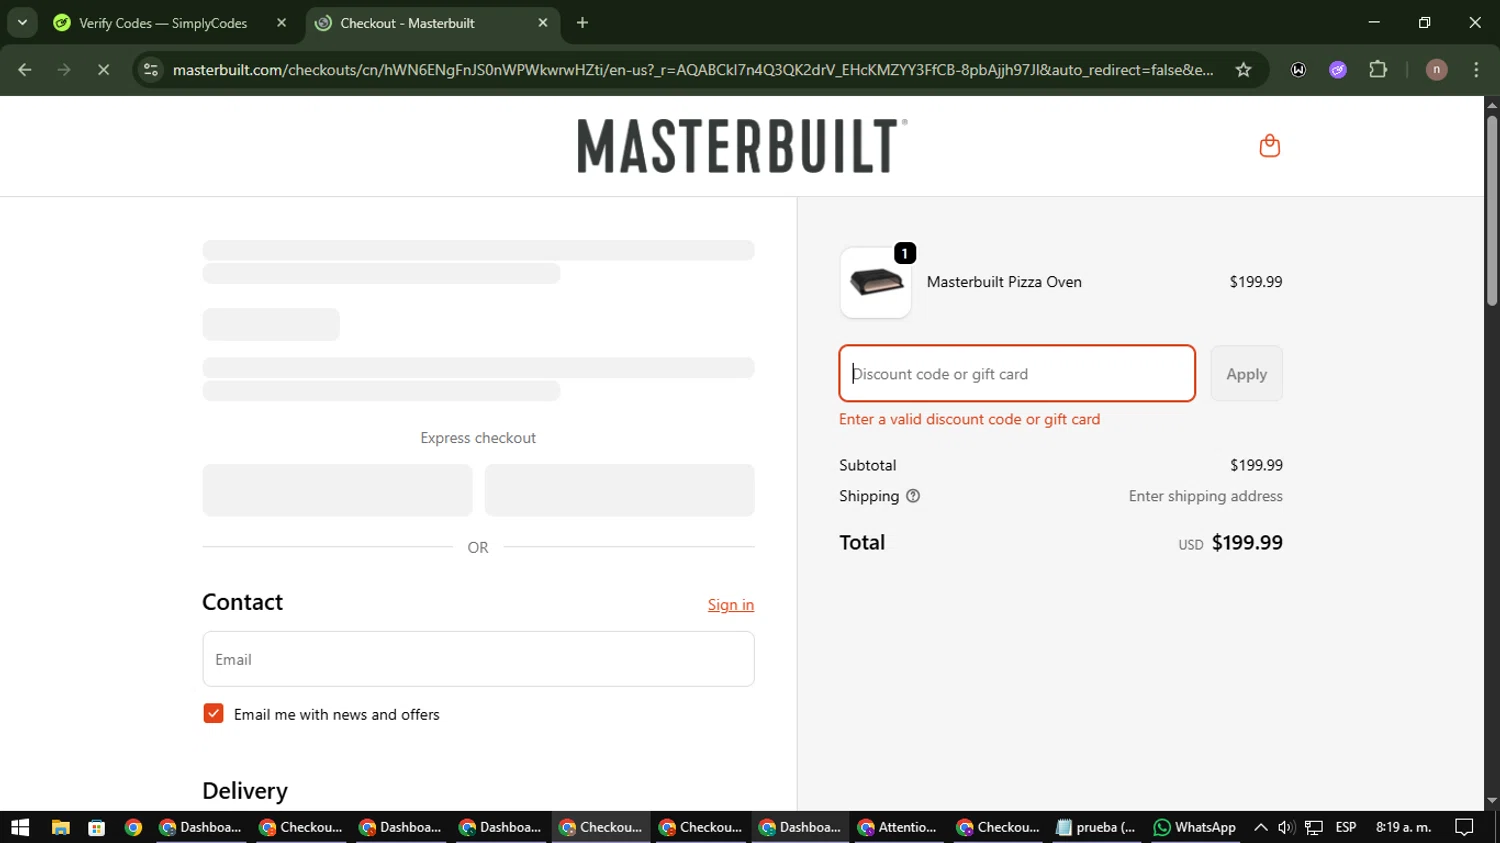
Task: Close the Verify Codes — SimplyCodes tab
Action: pyautogui.click(x=281, y=22)
